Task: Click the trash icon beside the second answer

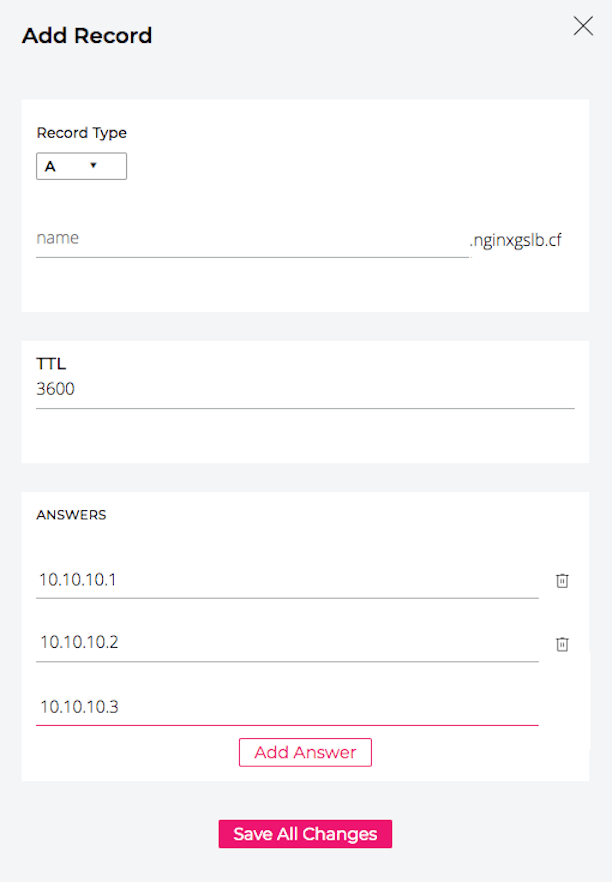Action: pyautogui.click(x=562, y=644)
